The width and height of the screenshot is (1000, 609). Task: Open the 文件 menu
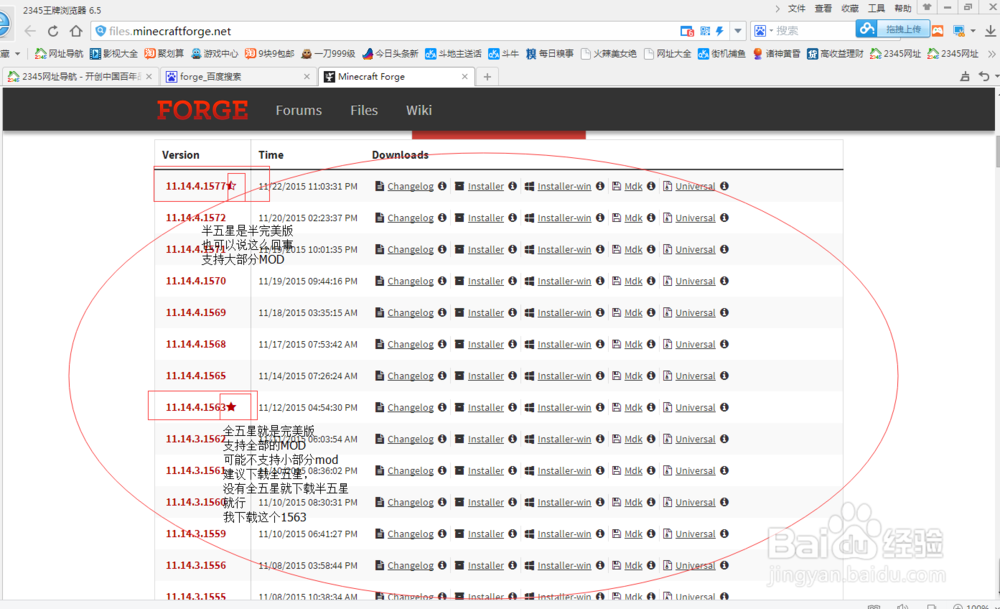point(797,8)
